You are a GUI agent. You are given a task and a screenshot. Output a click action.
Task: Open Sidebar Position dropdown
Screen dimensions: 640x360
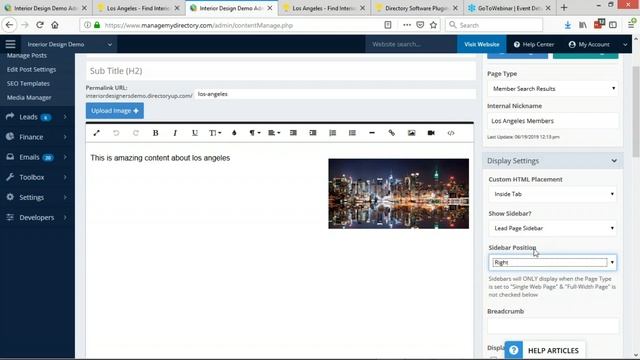[x=552, y=262]
